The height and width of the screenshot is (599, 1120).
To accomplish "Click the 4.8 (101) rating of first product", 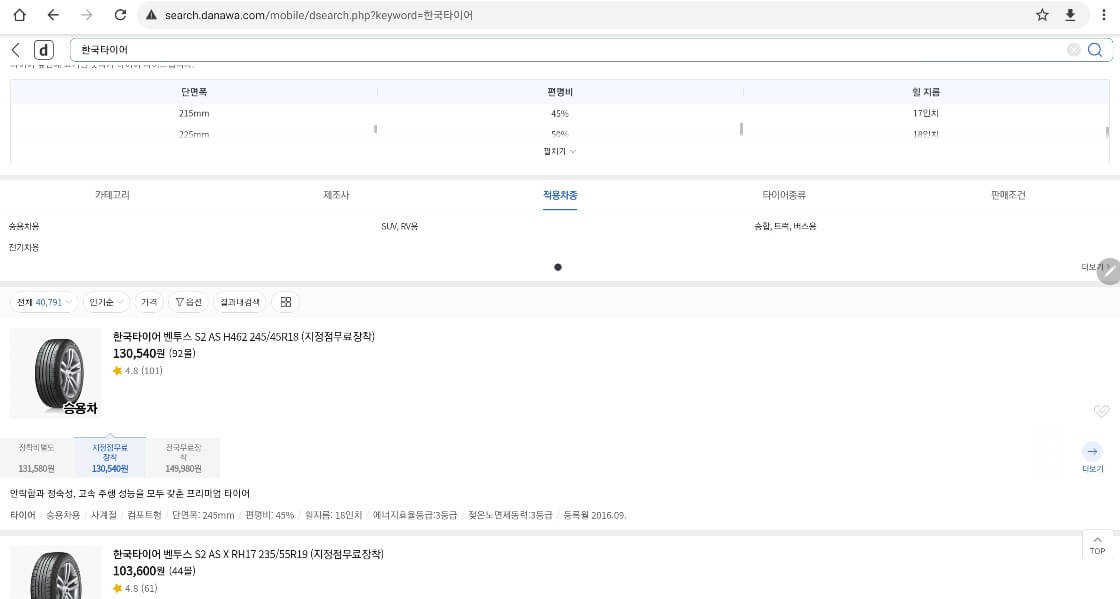I will tap(138, 371).
